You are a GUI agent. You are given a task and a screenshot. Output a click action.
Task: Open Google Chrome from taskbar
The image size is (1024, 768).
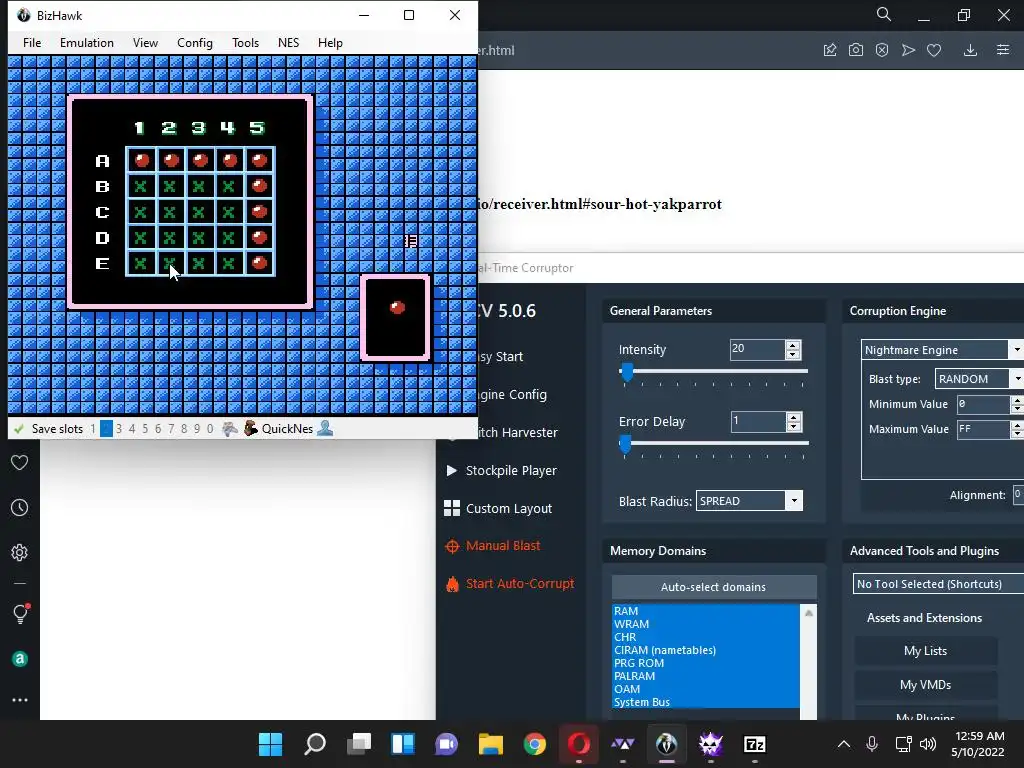pos(535,744)
